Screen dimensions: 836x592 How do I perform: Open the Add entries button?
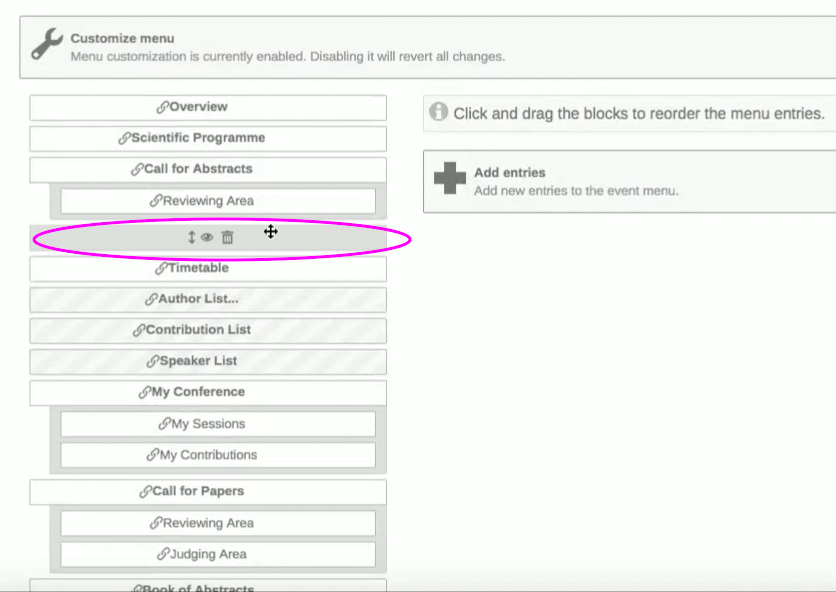click(630, 181)
